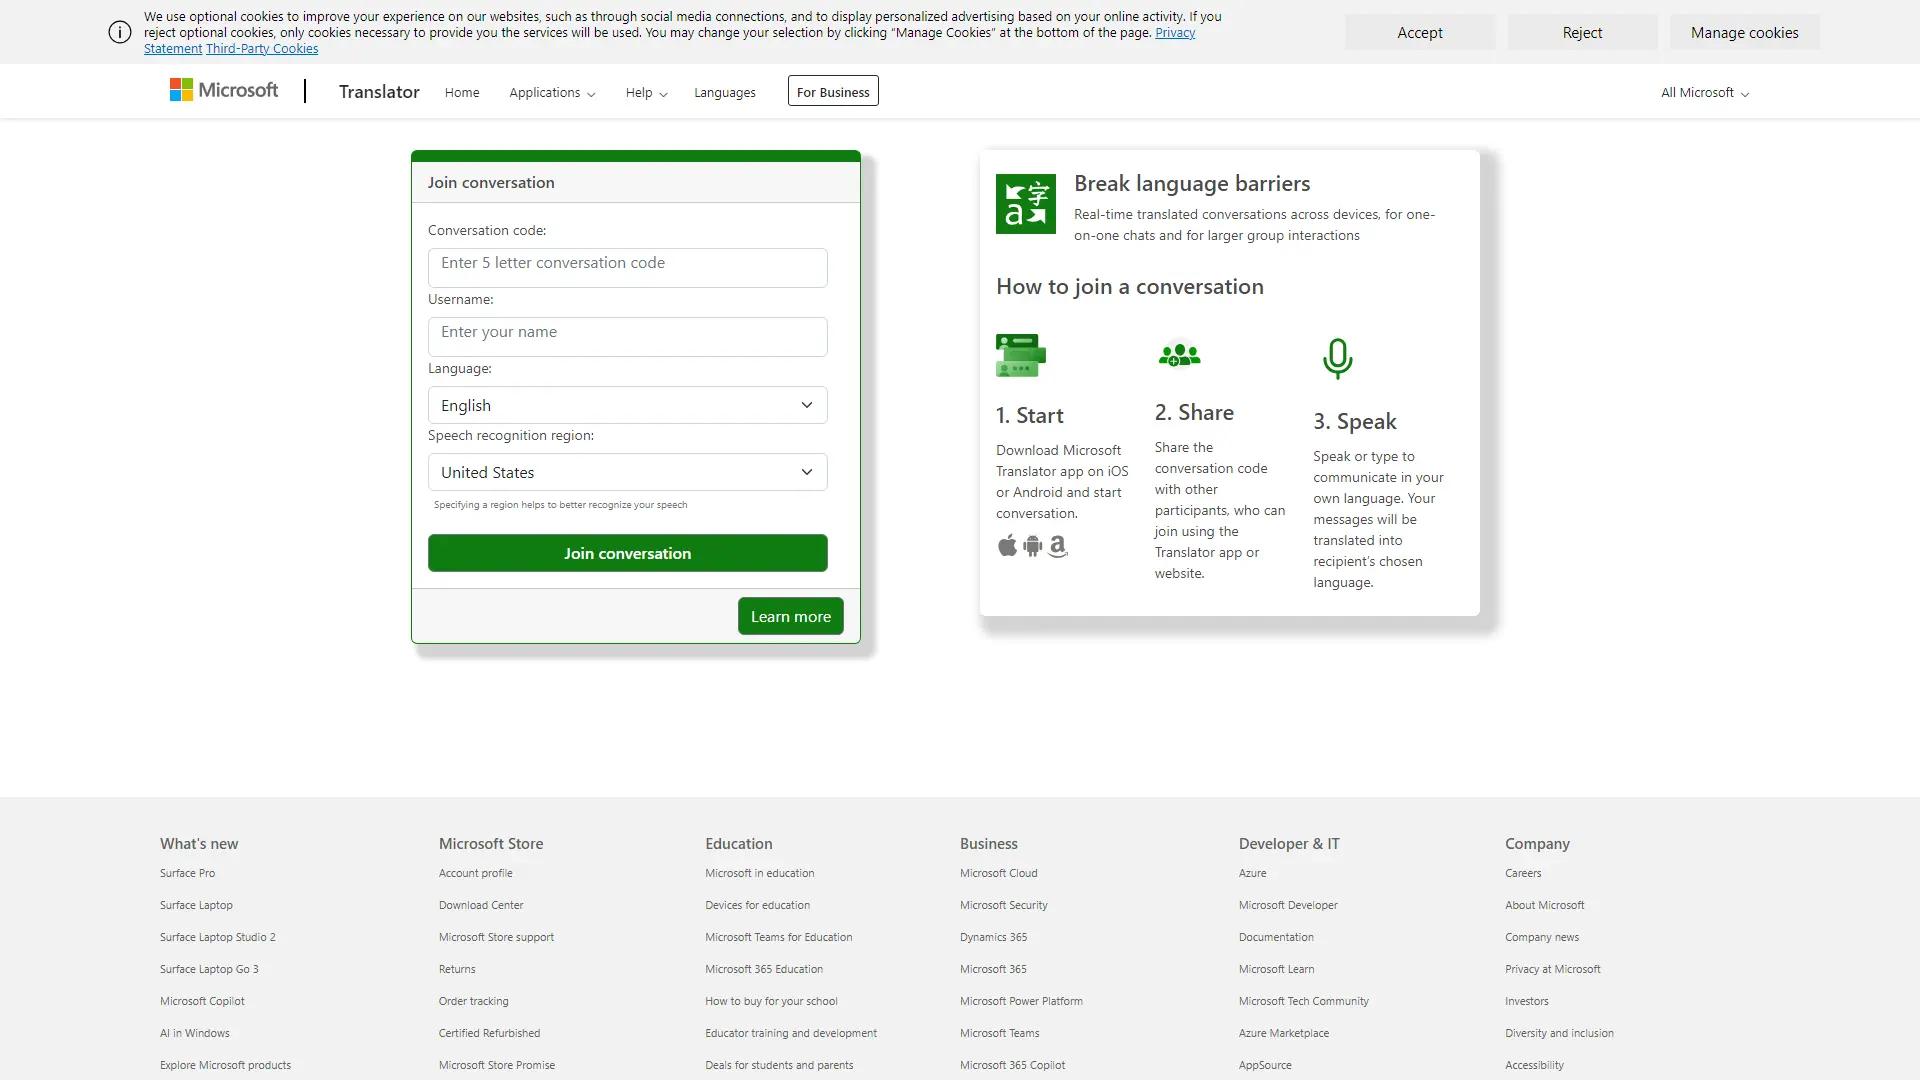The width and height of the screenshot is (1920, 1080).
Task: Open the Account profile link
Action: pos(476,873)
